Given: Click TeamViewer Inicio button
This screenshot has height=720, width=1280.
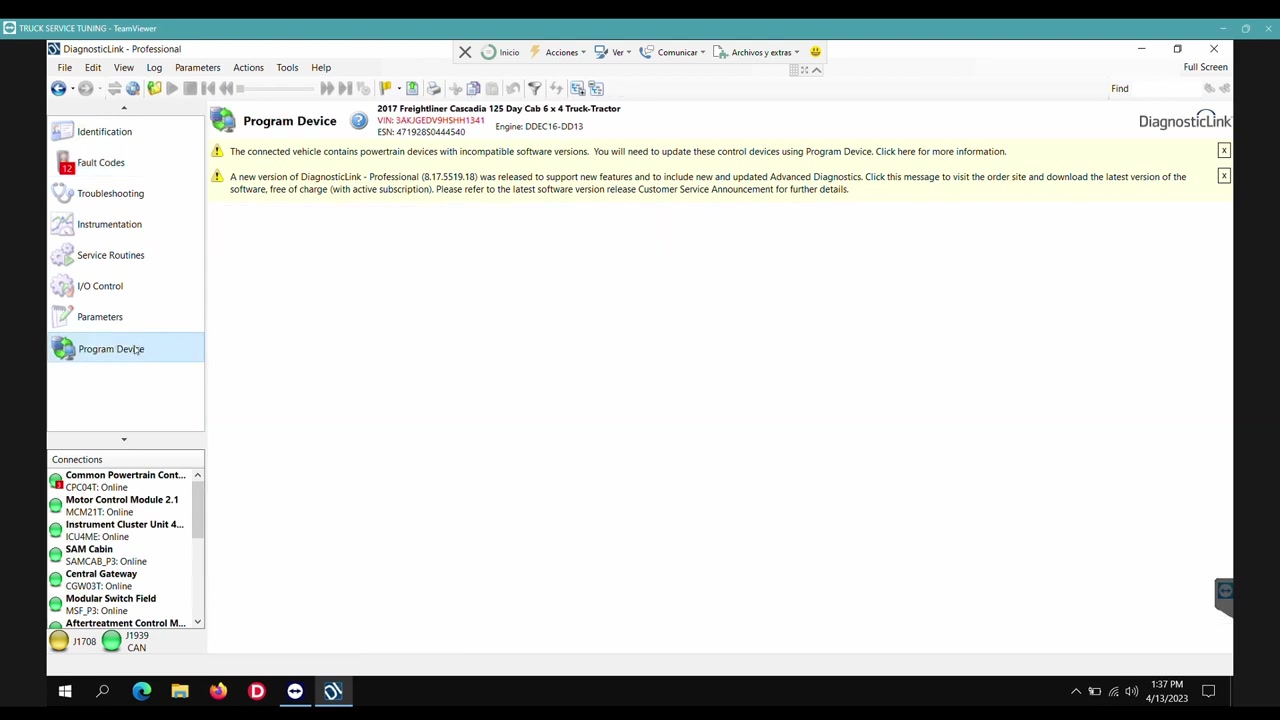Looking at the screenshot, I should pyautogui.click(x=501, y=52).
